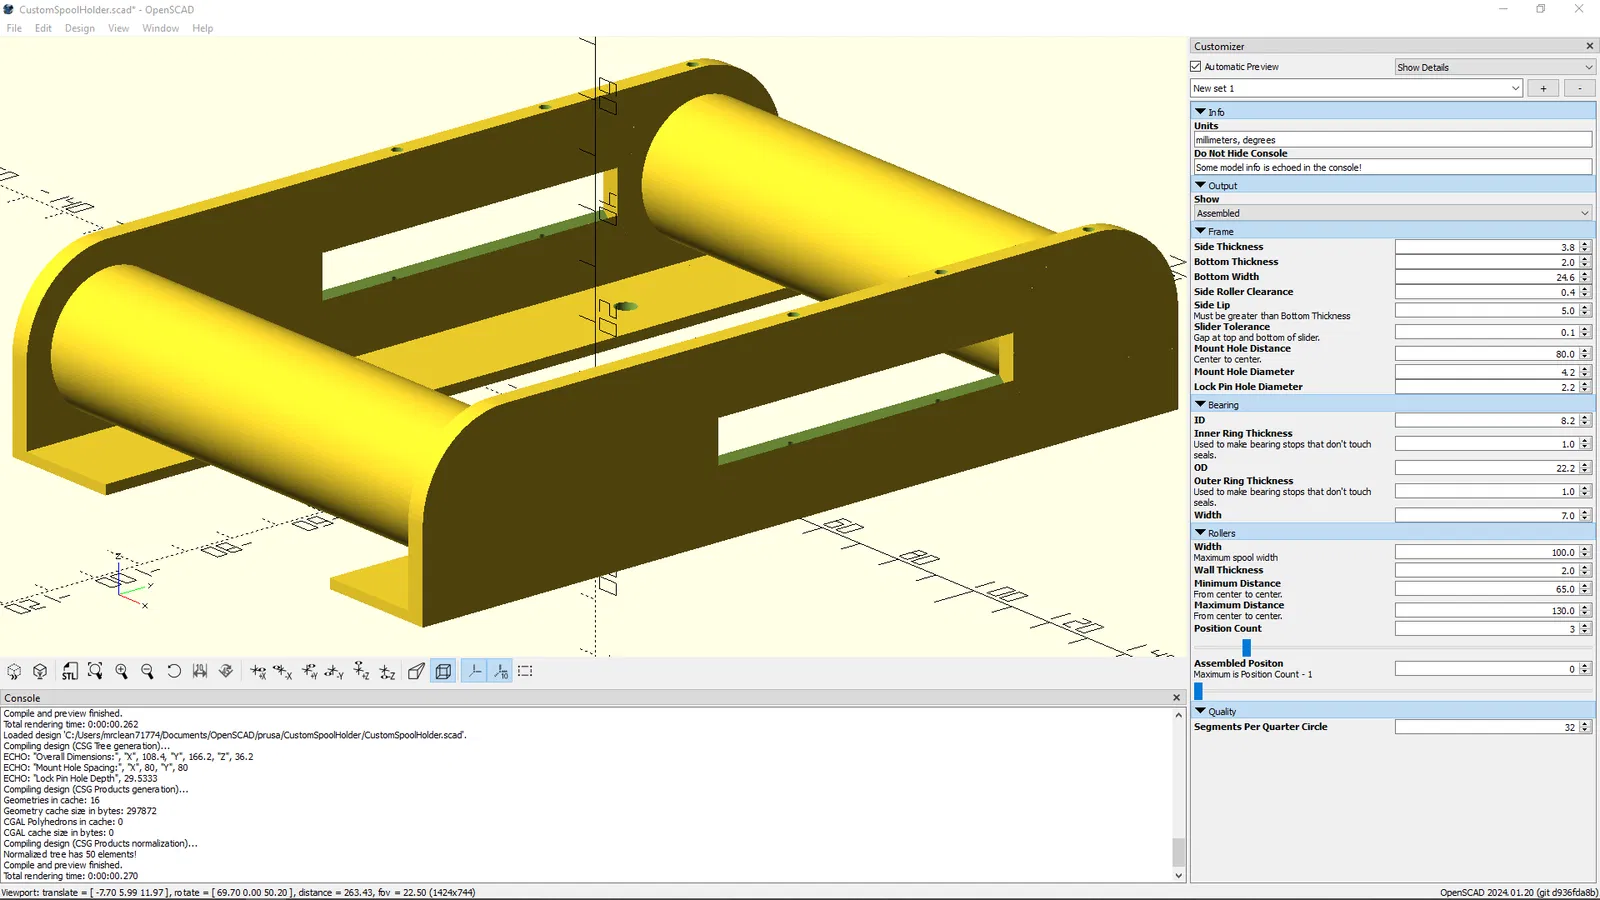Open the Design menu
Image resolution: width=1600 pixels, height=900 pixels.
[80, 28]
